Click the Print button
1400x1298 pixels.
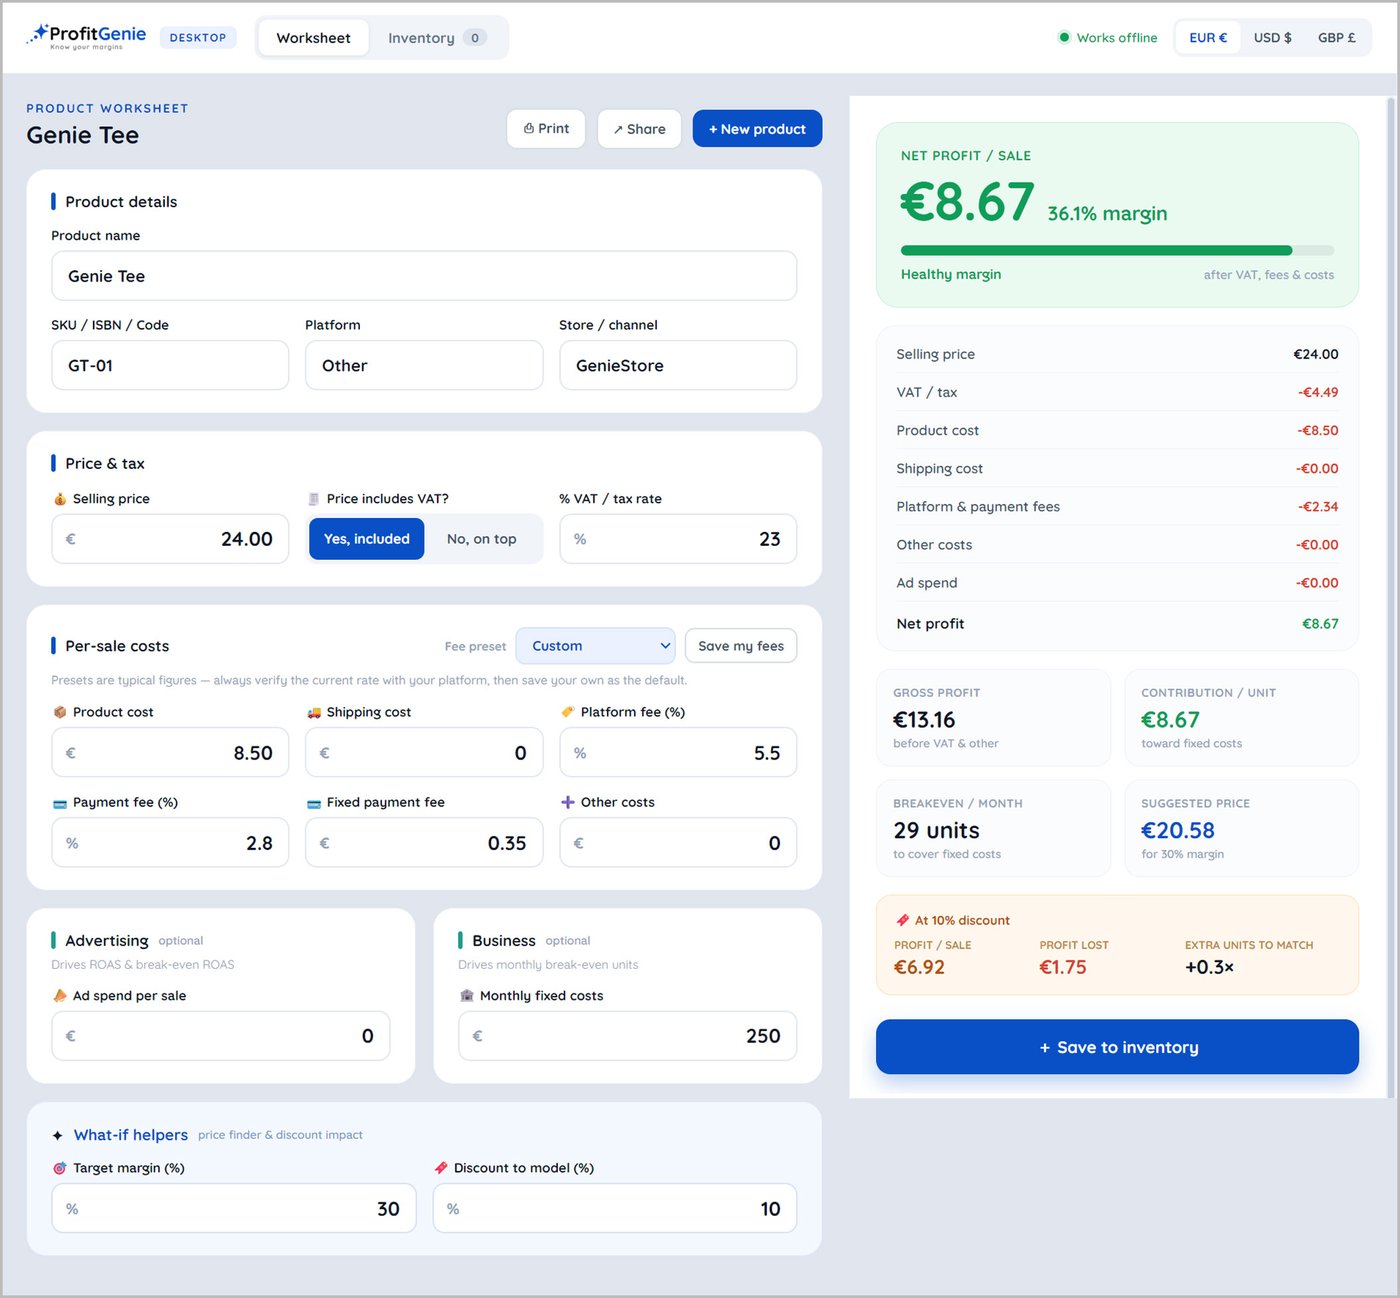(546, 129)
